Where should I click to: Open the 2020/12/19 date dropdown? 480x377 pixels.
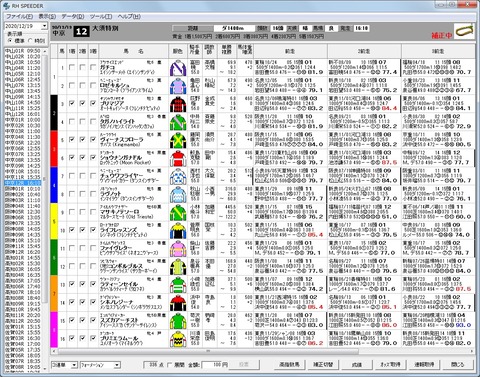click(44, 26)
